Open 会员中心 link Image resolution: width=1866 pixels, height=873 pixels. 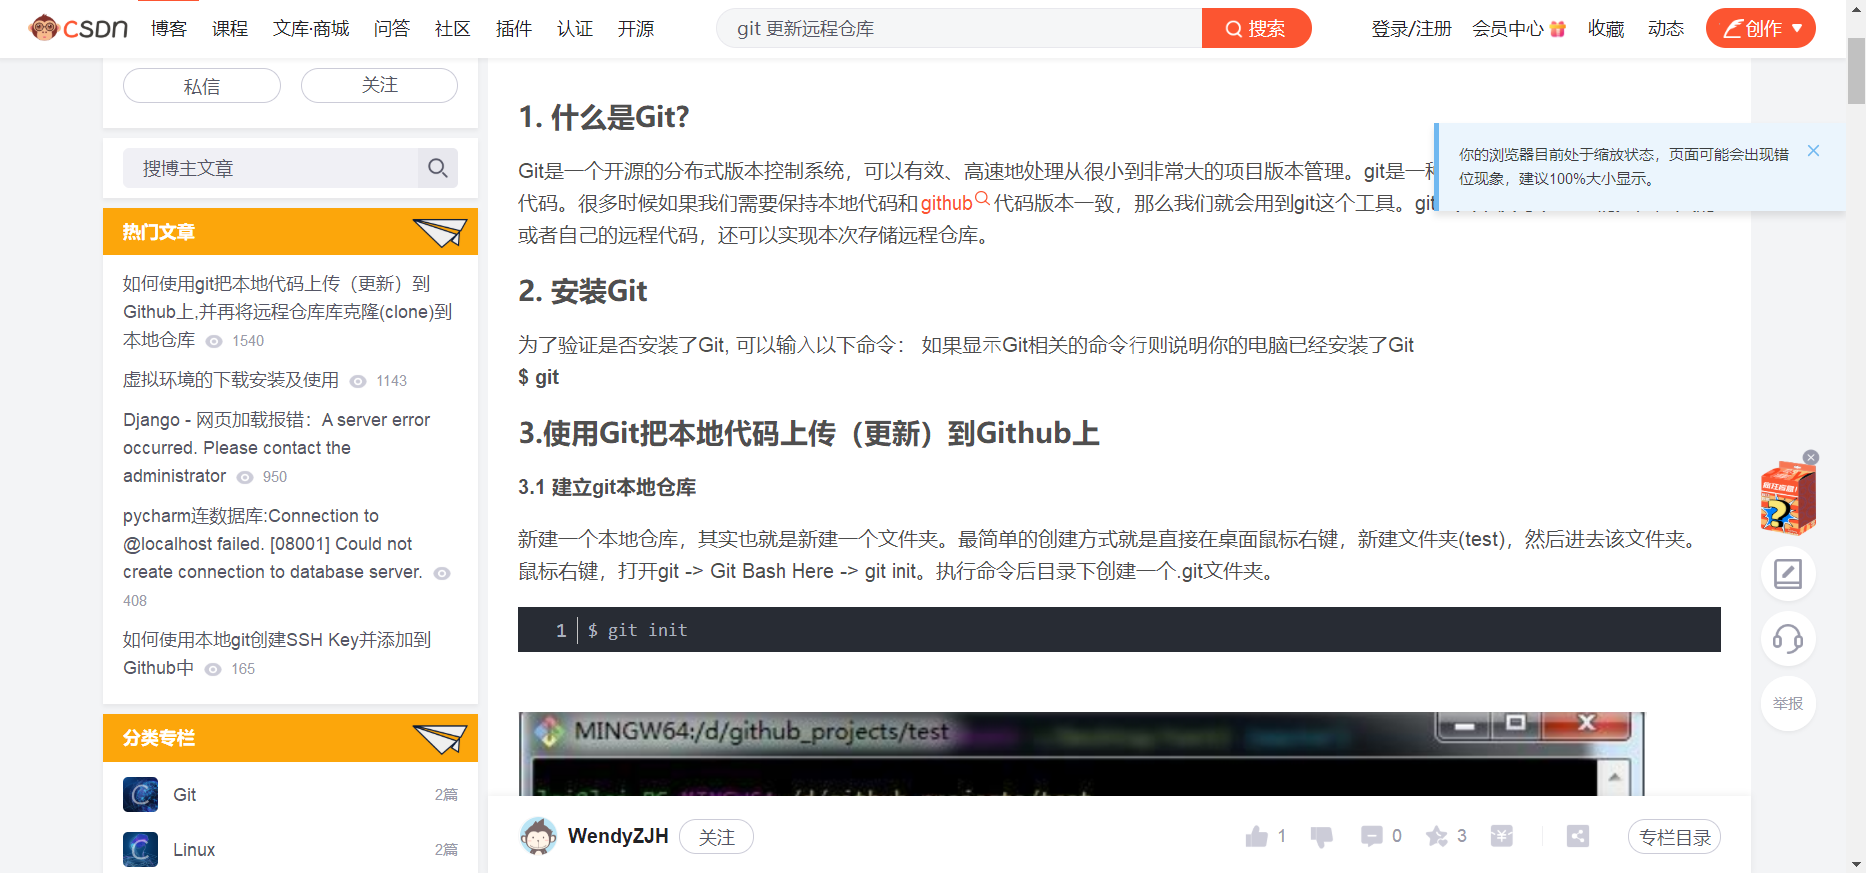click(x=1518, y=29)
